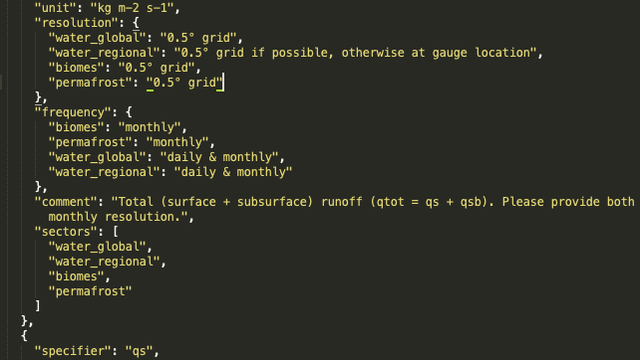This screenshot has height=360, width=640.
Task: Click "otherwise at gauge location" text
Action: click(436, 53)
